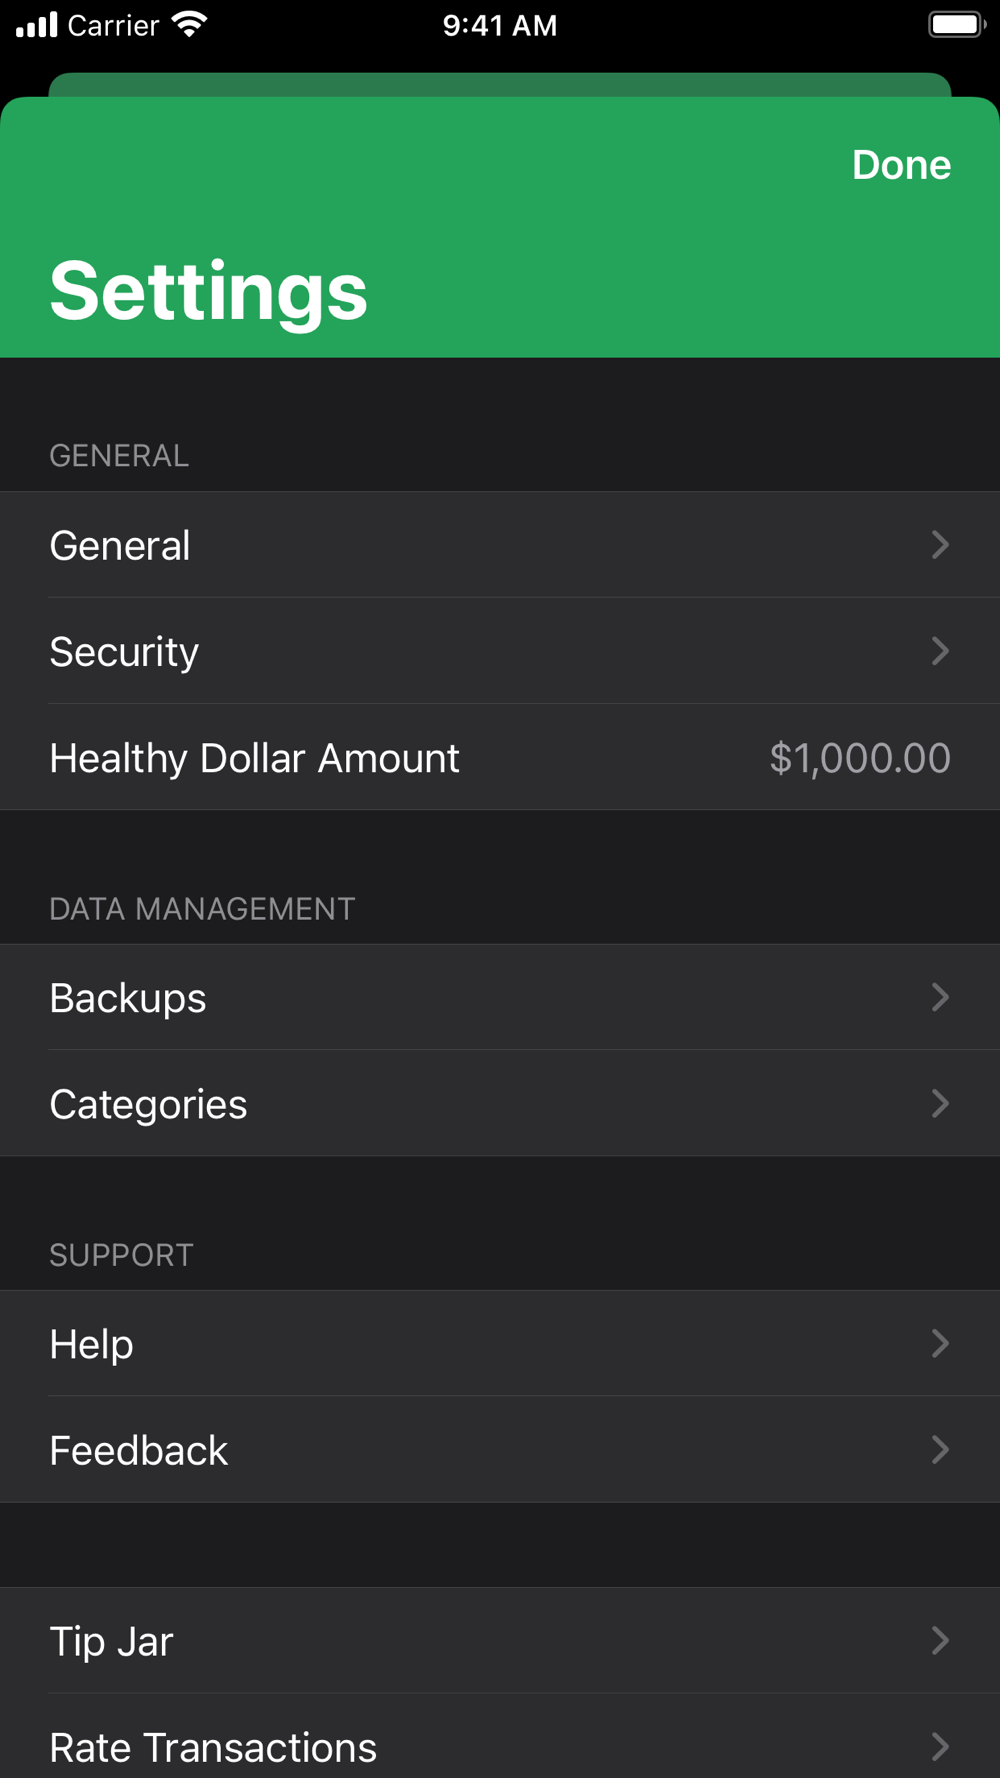Open the Security settings row
1000x1778 pixels.
click(500, 651)
